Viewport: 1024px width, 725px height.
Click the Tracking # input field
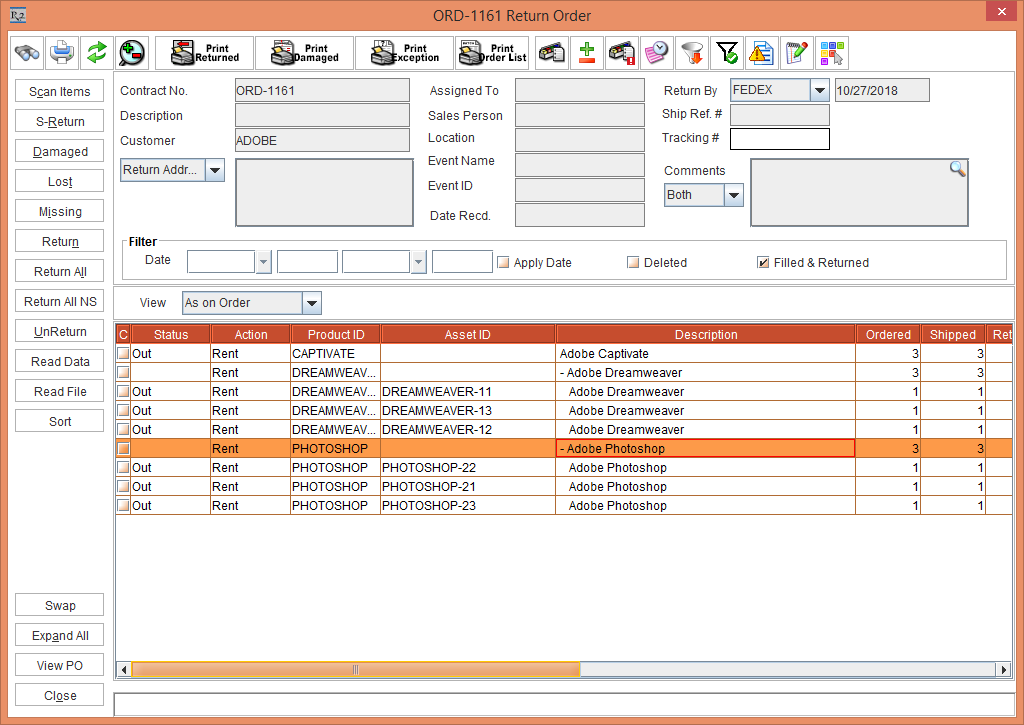tap(779, 139)
